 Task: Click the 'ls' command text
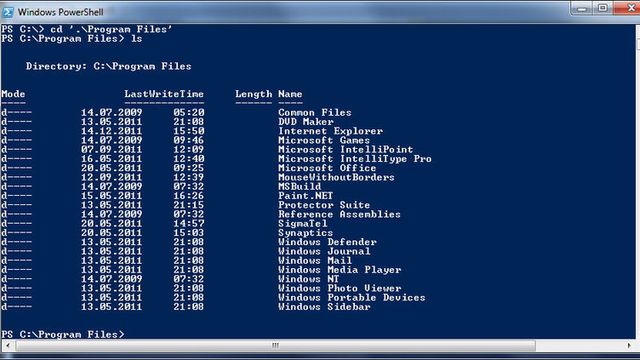click(x=136, y=39)
